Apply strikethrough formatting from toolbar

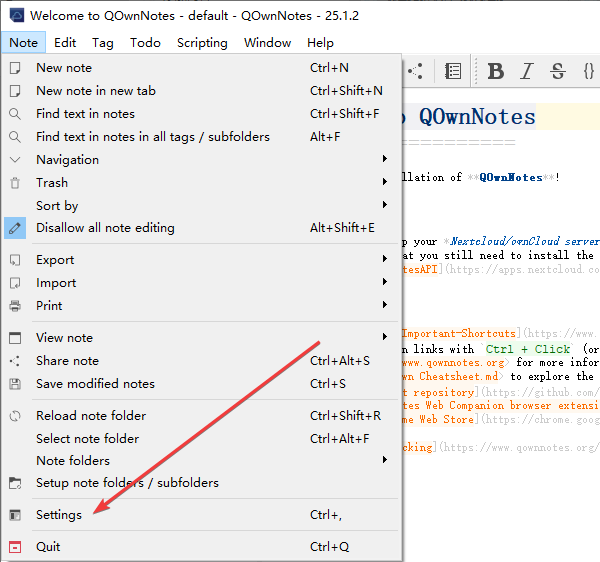point(558,71)
